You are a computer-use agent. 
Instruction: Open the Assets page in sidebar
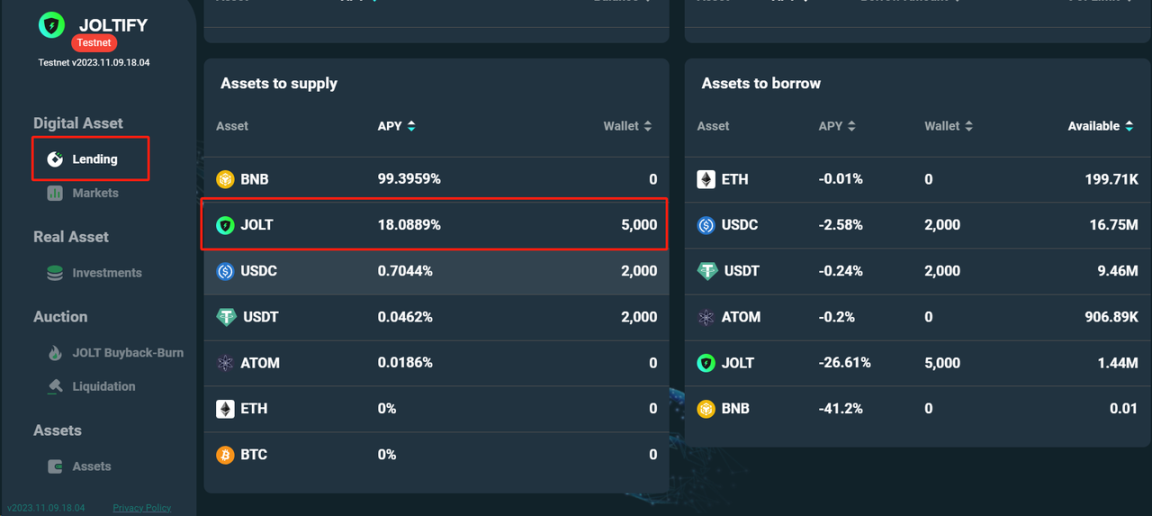pyautogui.click(x=79, y=466)
